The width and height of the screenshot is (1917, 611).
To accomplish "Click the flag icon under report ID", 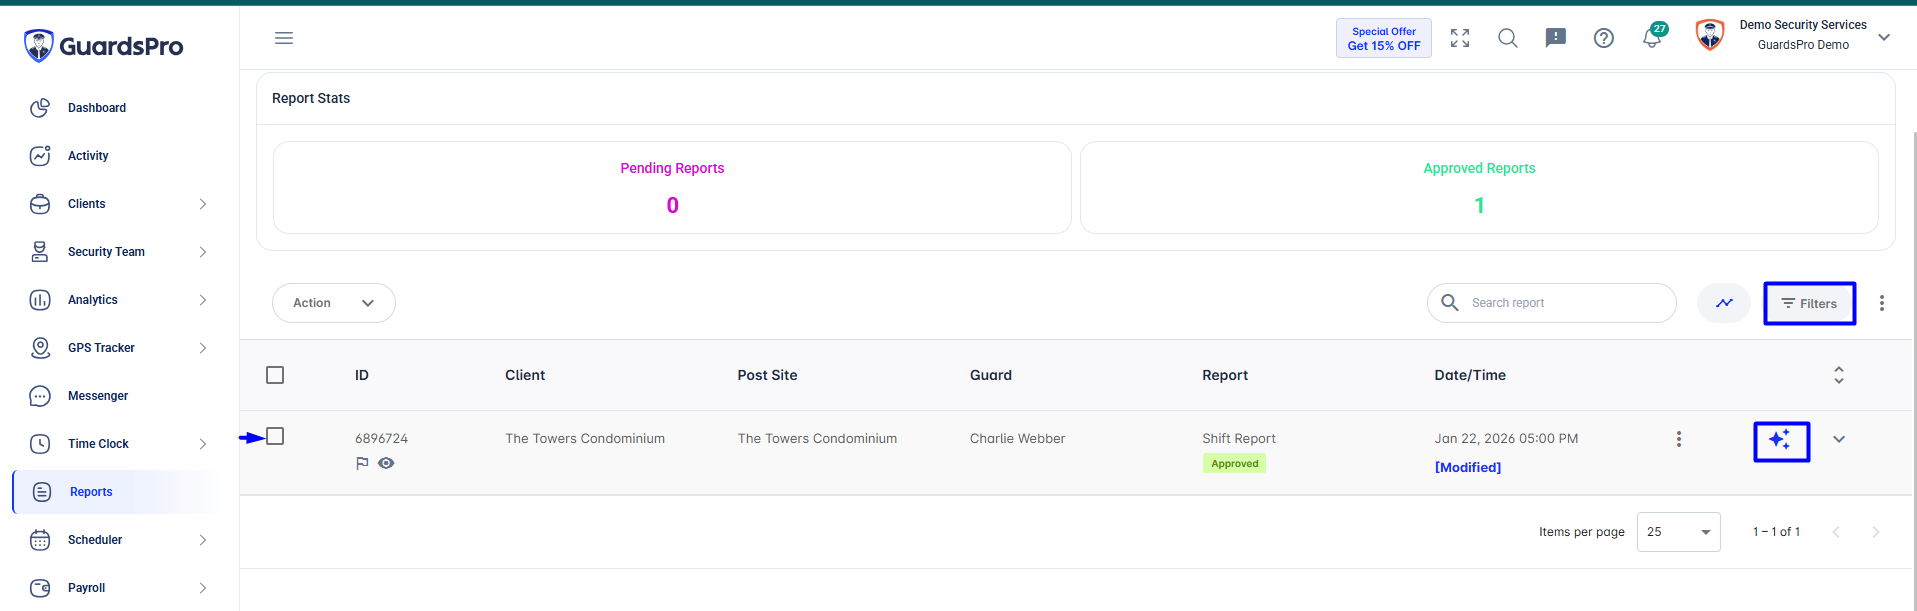I will pyautogui.click(x=362, y=463).
